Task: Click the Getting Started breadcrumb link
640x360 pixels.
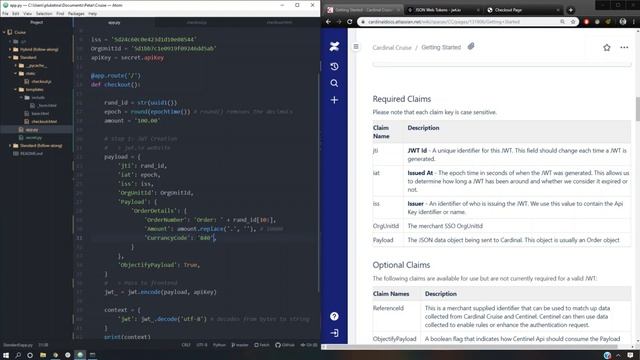Action: (x=441, y=47)
